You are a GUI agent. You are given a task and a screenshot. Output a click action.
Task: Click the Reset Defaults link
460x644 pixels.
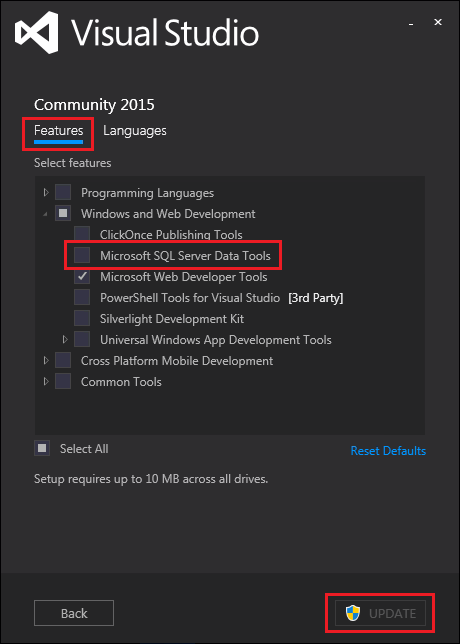click(388, 451)
